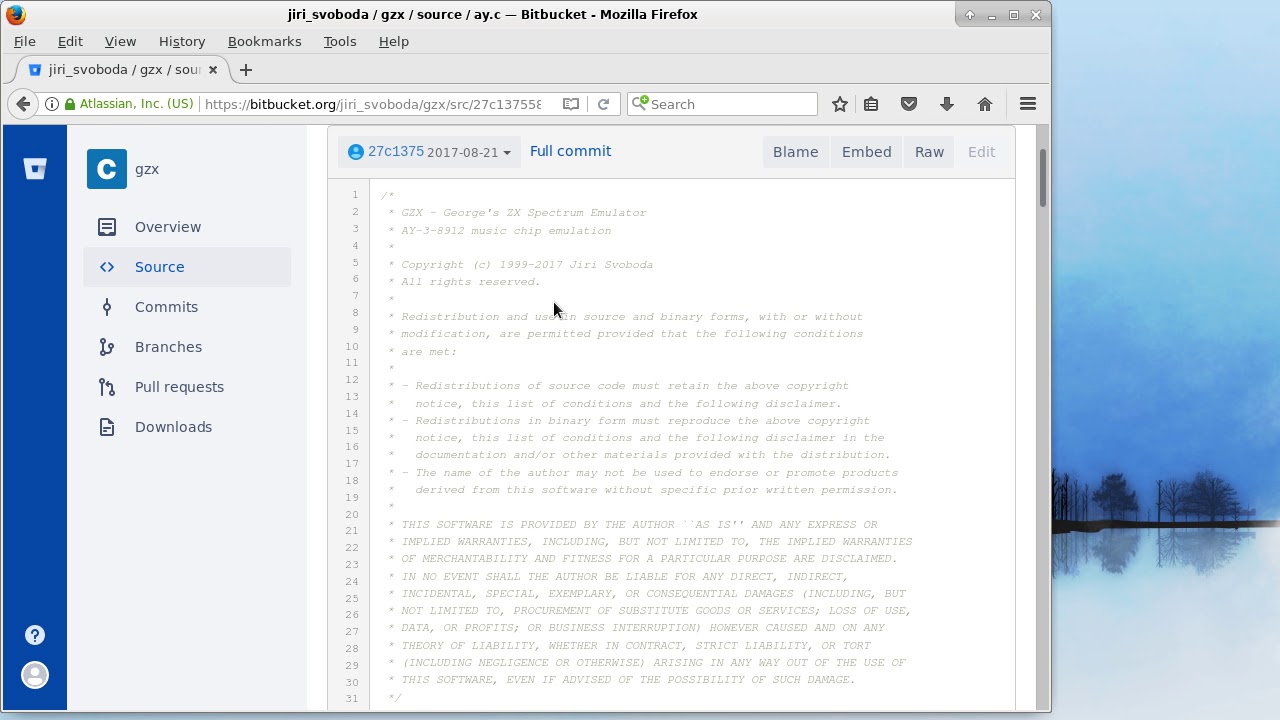Screen dimensions: 1280x720
Task: Toggle reader view icon in address bar
Action: click(x=571, y=104)
